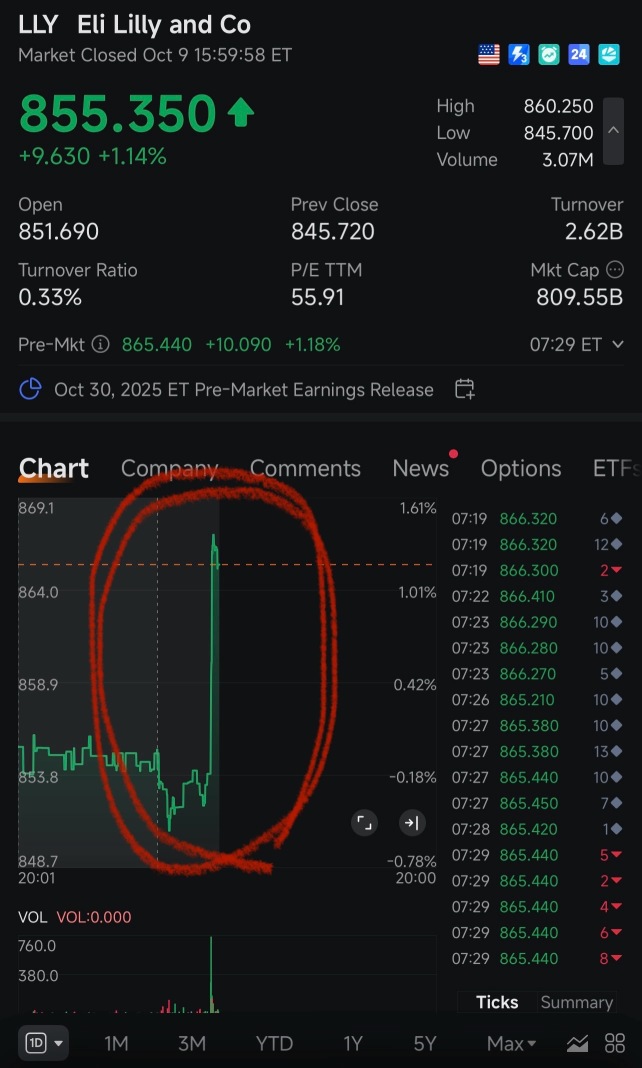Open the News tab

pos(420,468)
